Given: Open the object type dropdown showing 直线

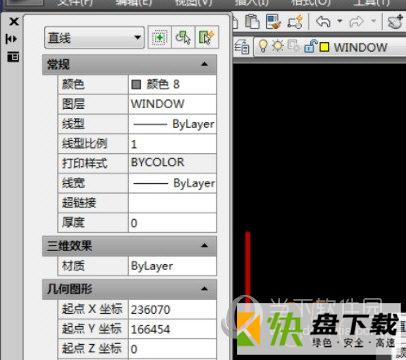Looking at the screenshot, I should tap(94, 38).
